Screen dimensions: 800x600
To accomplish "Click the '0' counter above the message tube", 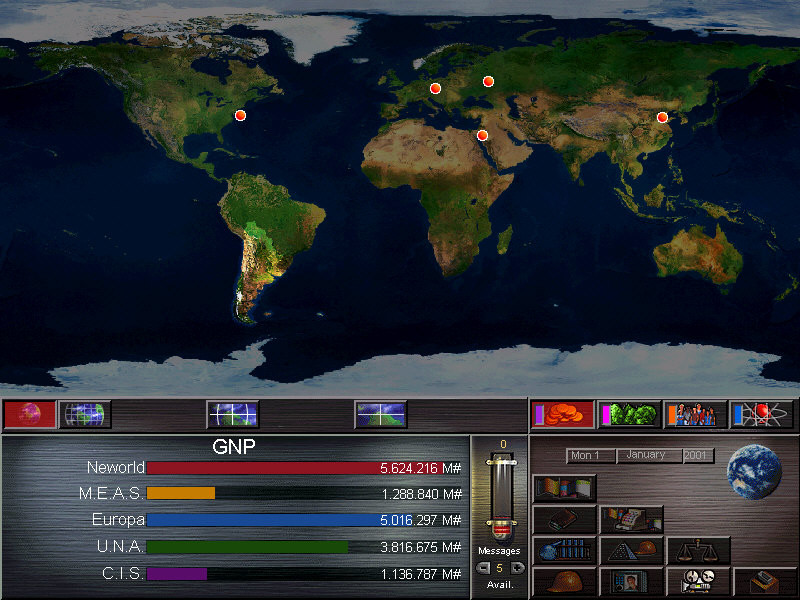I will click(x=503, y=444).
